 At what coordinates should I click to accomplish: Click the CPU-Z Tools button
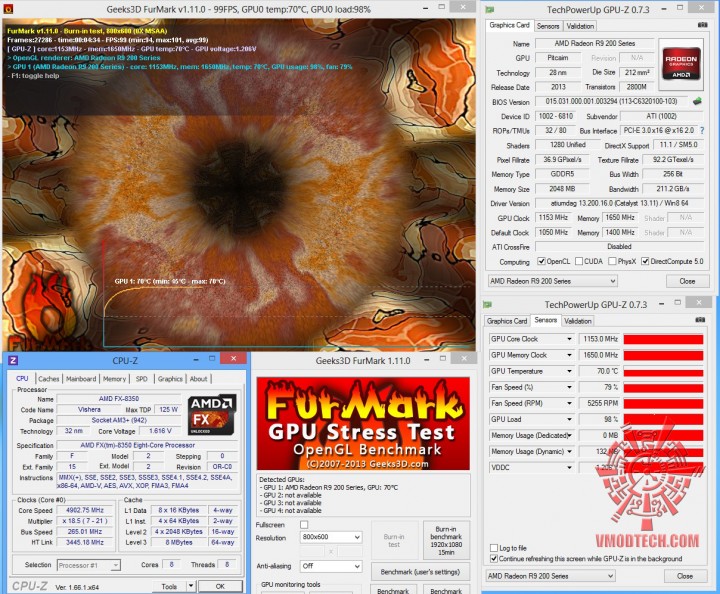click(169, 586)
